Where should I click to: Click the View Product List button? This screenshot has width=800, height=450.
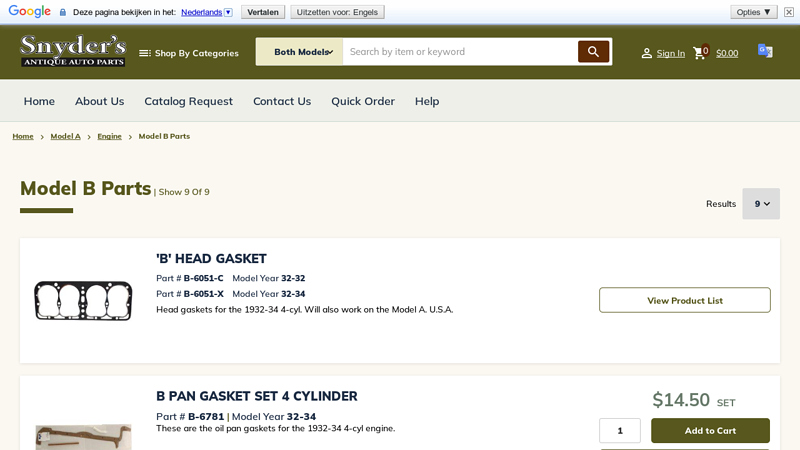click(x=684, y=300)
